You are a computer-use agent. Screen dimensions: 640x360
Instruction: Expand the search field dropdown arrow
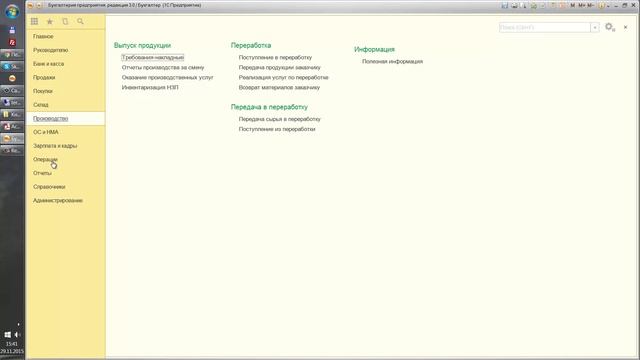[x=595, y=27]
